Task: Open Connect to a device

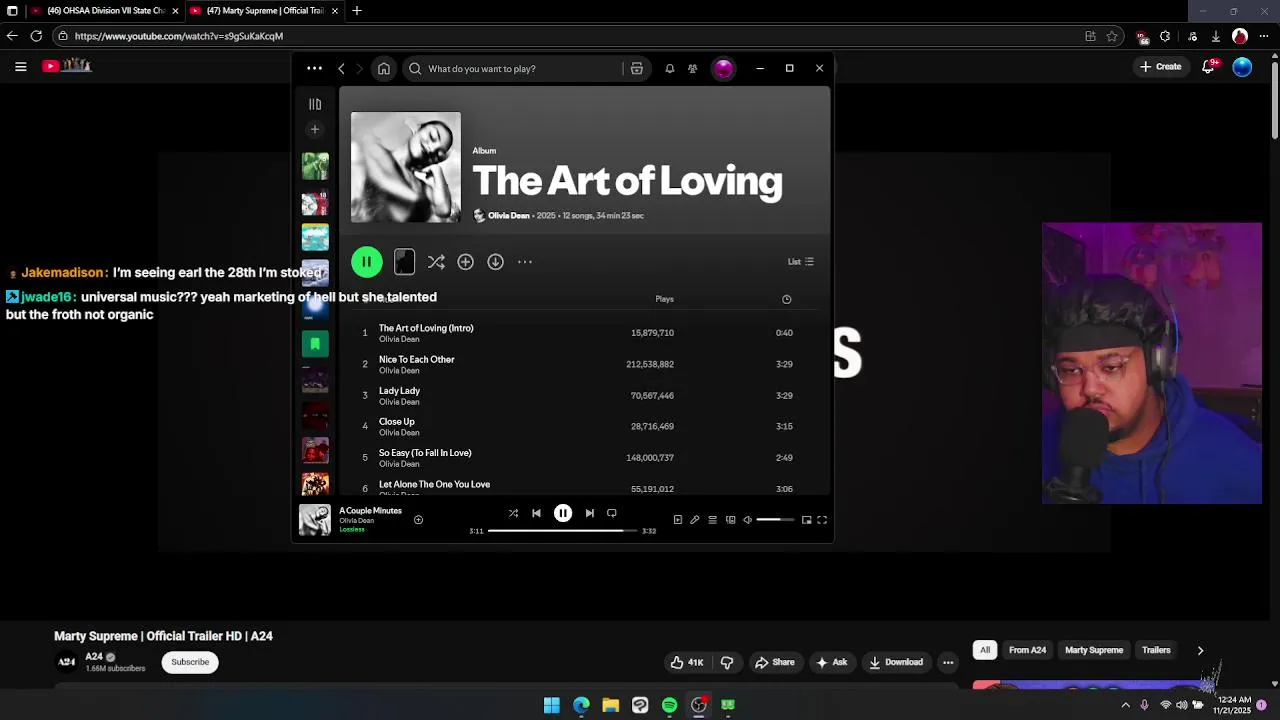Action: point(730,520)
